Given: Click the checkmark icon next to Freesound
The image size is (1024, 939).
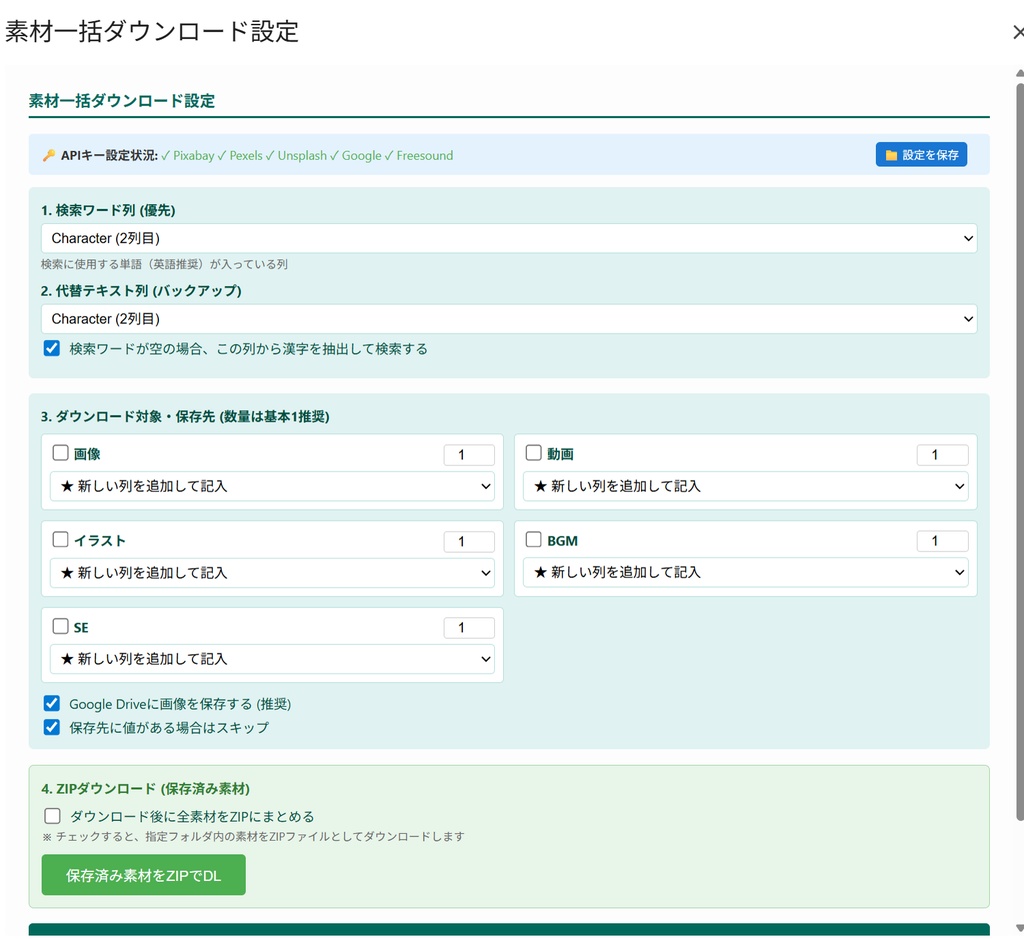Looking at the screenshot, I should coord(391,156).
